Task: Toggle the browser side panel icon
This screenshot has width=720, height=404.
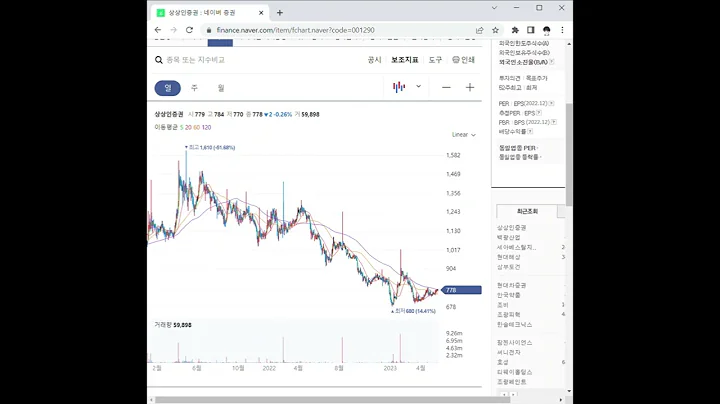Action: [x=531, y=30]
